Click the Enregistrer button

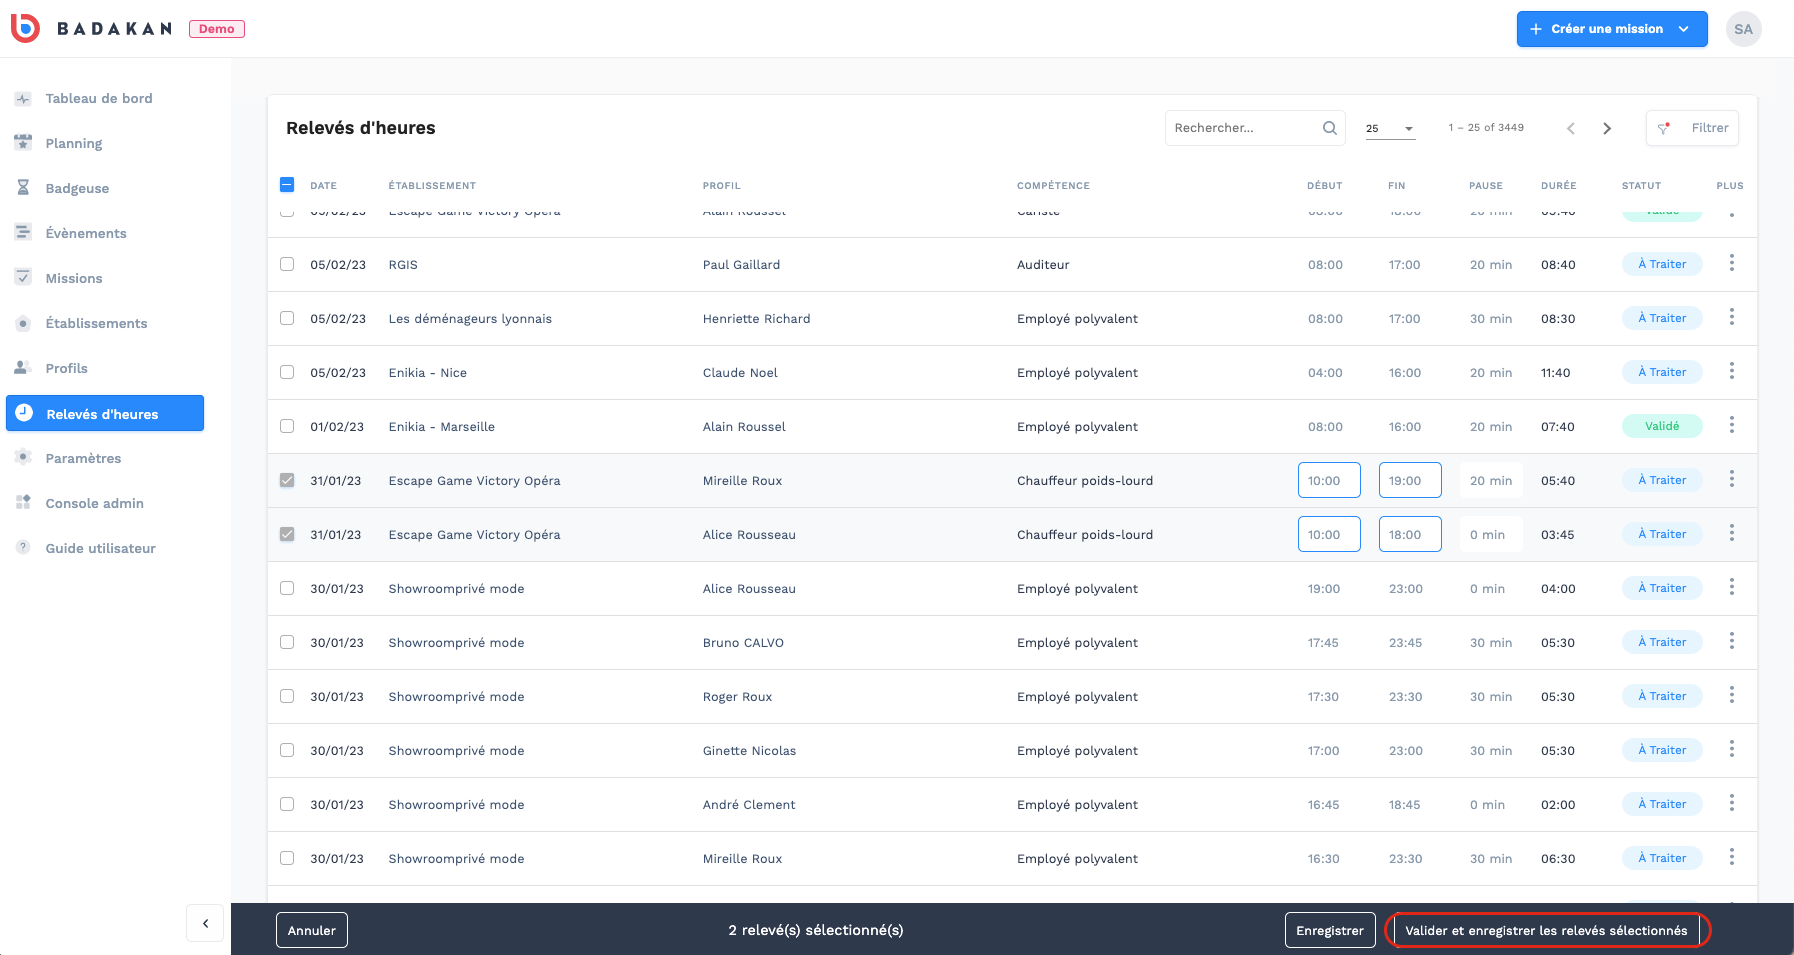coord(1330,930)
